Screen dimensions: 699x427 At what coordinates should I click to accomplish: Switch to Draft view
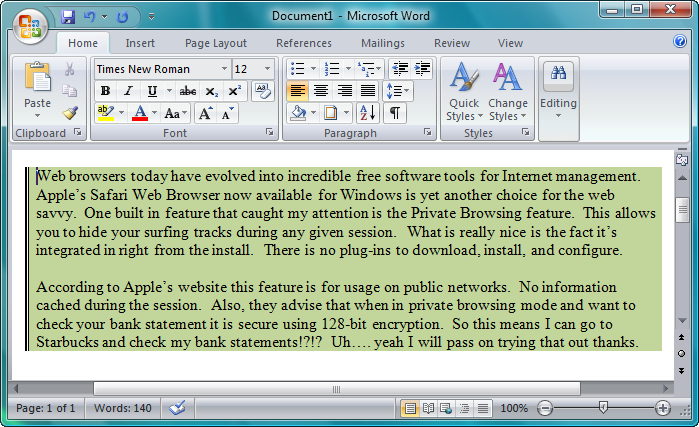click(482, 408)
